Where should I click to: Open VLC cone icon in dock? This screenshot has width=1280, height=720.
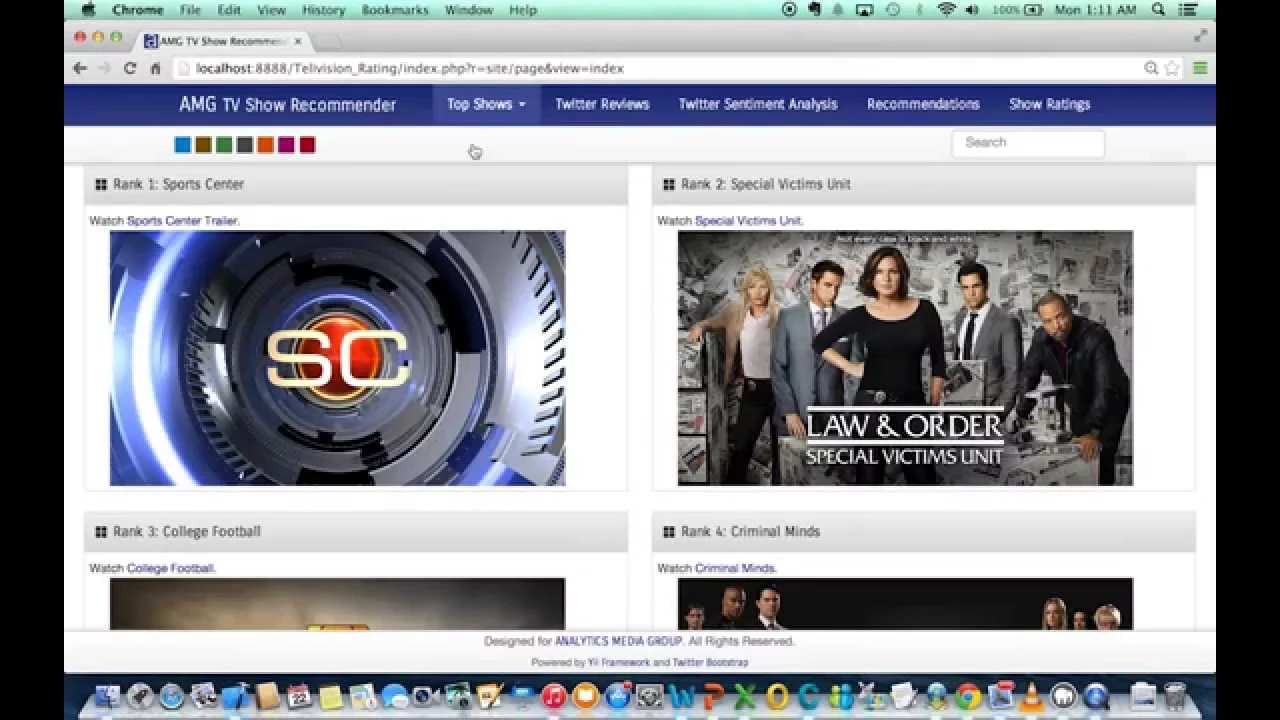tap(1032, 697)
